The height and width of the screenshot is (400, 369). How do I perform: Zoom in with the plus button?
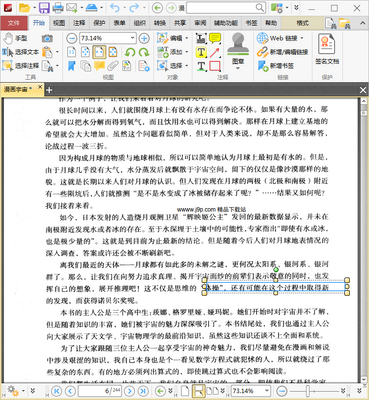[x=144, y=38]
